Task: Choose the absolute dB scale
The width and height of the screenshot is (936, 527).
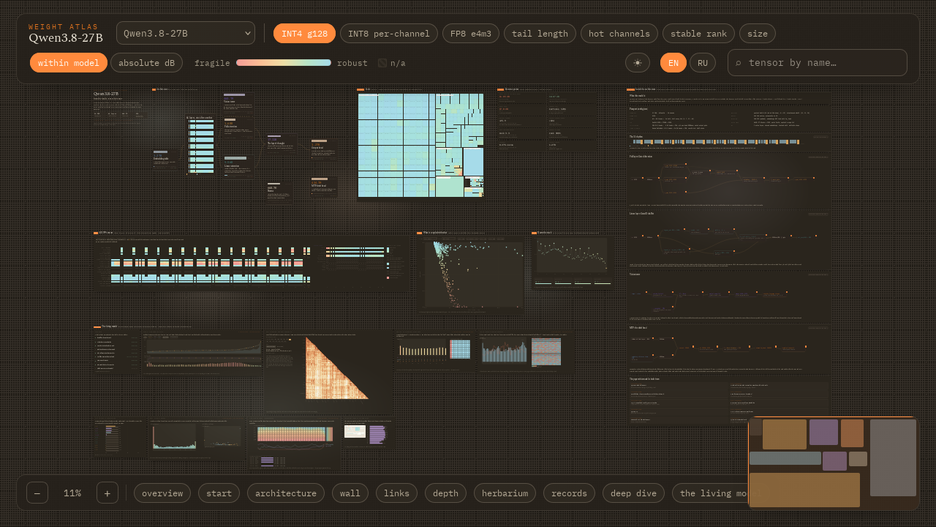Action: [146, 63]
